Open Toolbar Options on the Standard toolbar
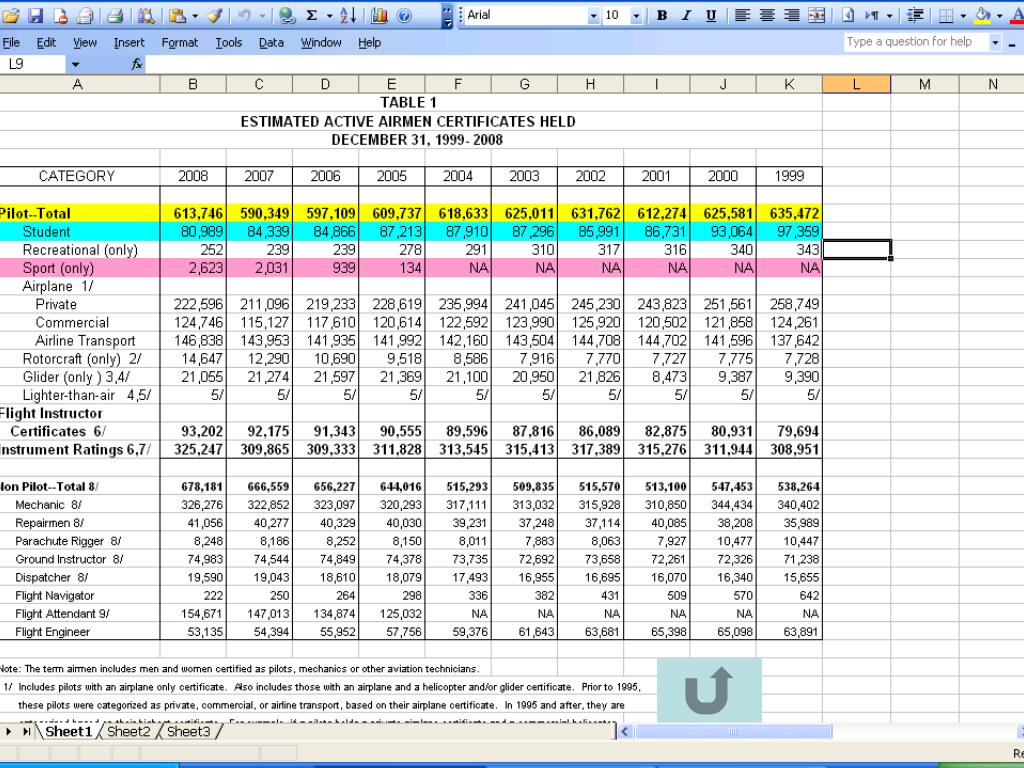Screen dimensions: 1024x768 [447, 15]
